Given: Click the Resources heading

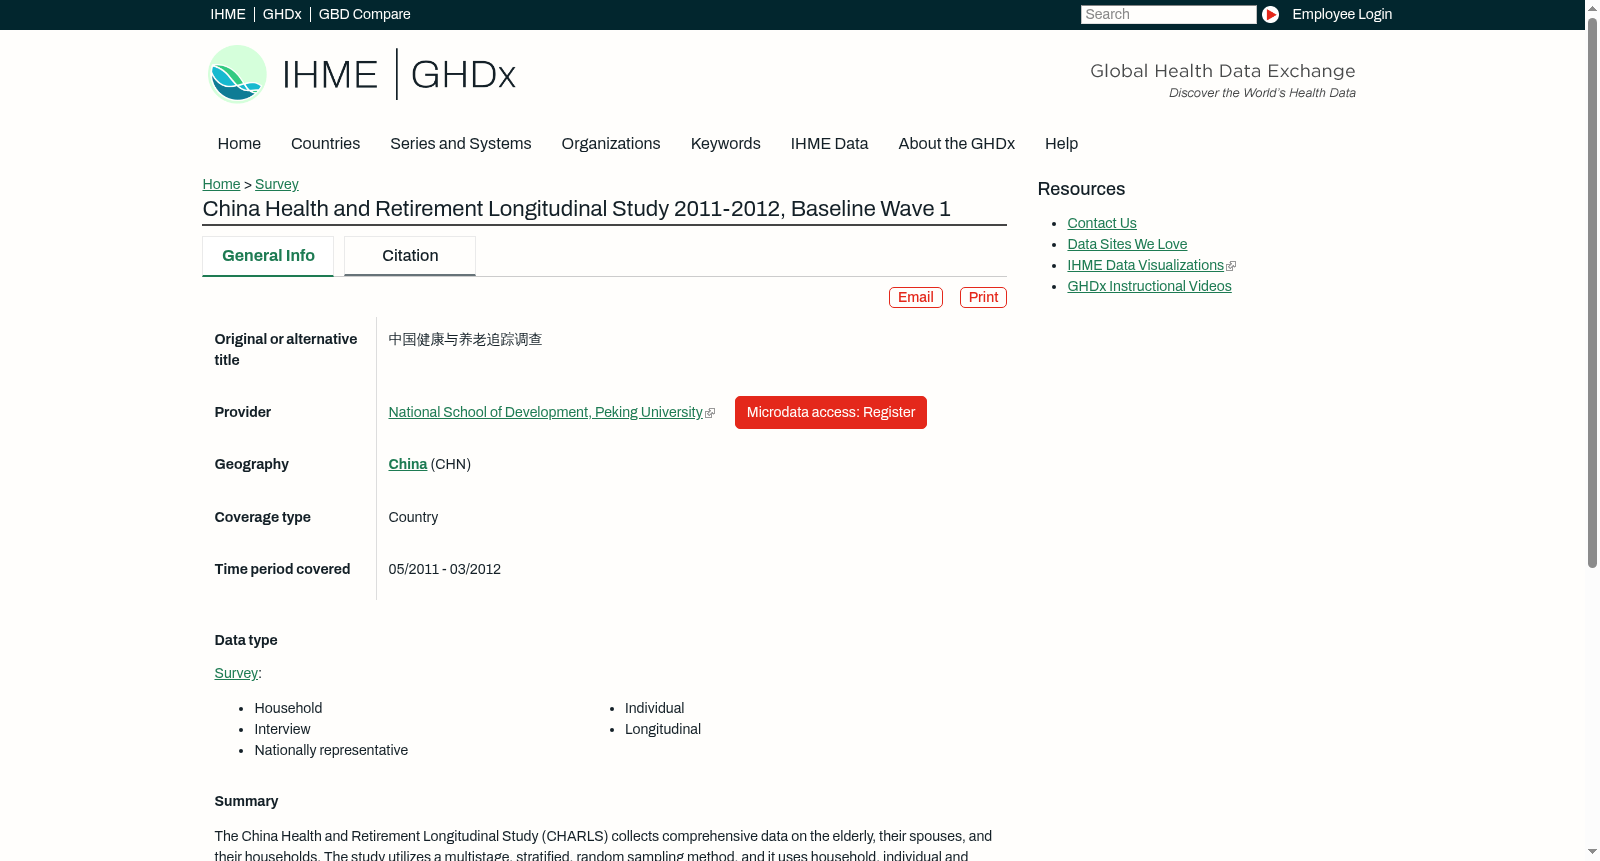Looking at the screenshot, I should (x=1081, y=189).
